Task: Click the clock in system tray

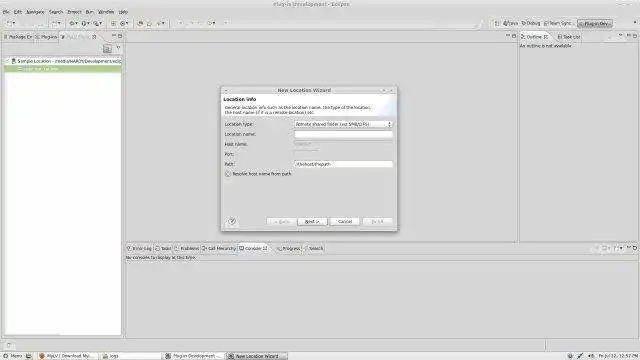Action: click(618, 356)
